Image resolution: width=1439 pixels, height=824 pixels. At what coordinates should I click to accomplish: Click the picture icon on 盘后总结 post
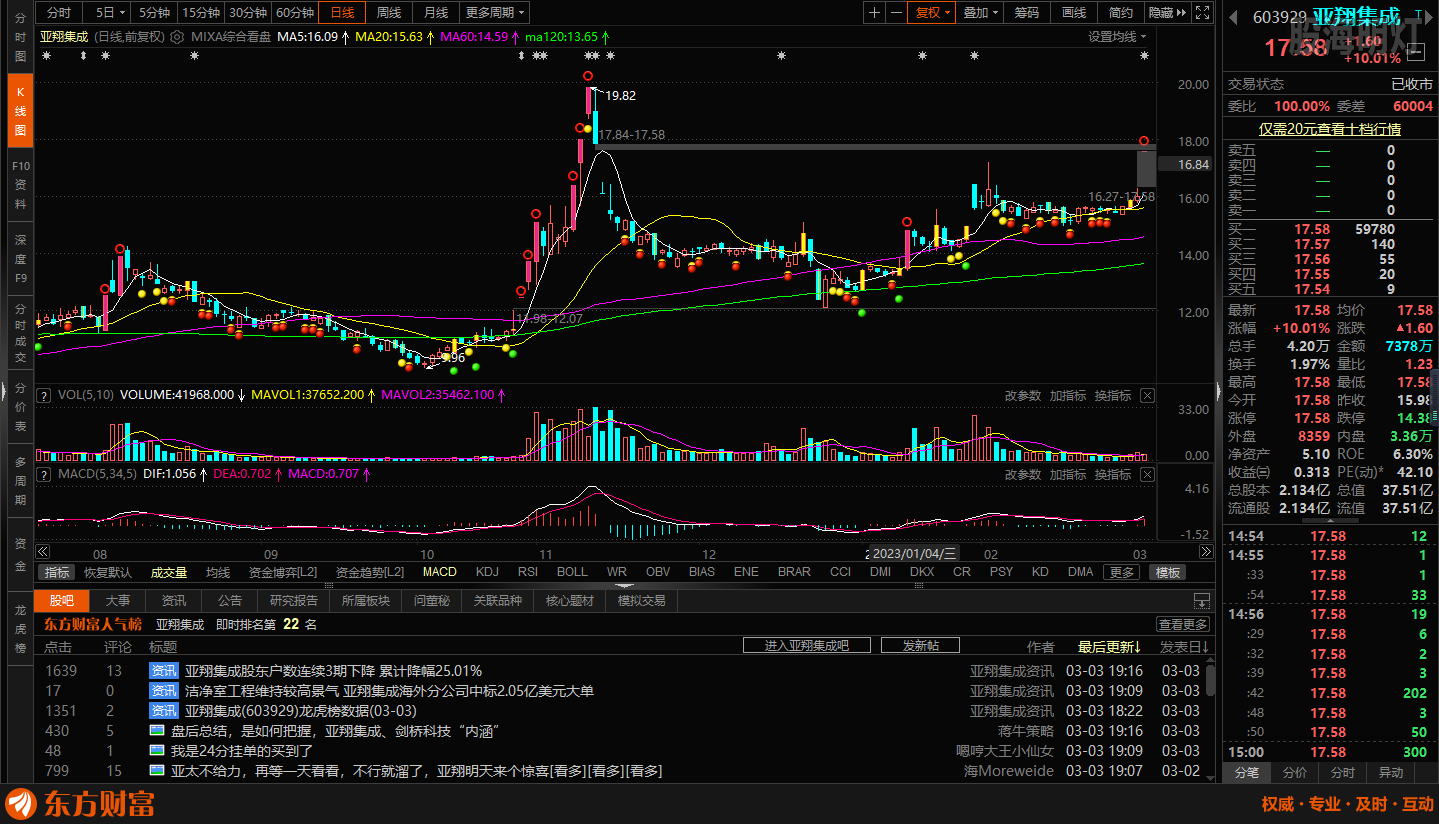(156, 731)
